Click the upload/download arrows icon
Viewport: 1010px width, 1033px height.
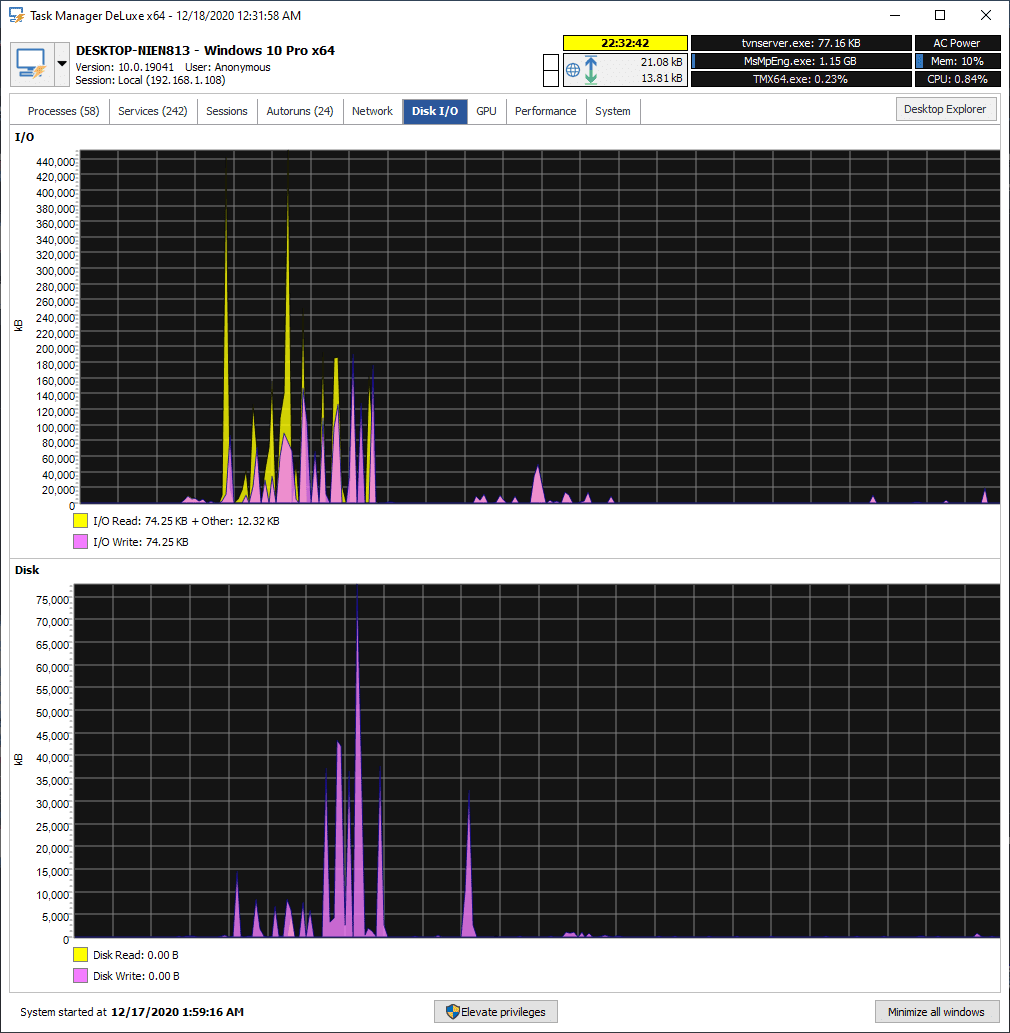point(591,70)
